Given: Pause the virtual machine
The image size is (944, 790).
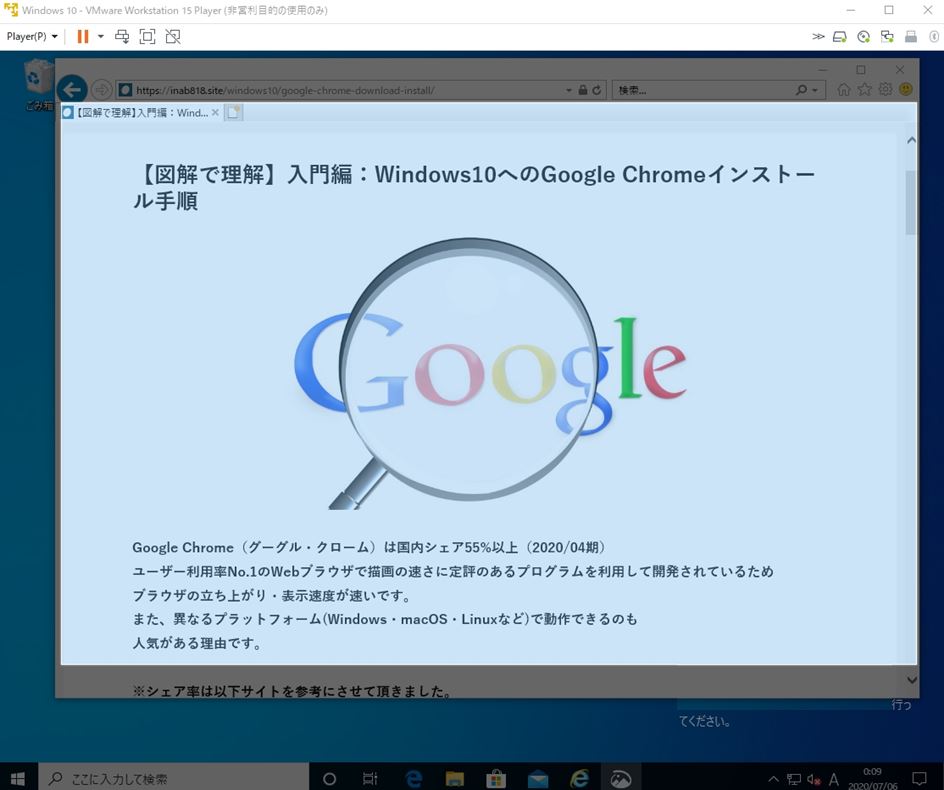Looking at the screenshot, I should coord(82,37).
